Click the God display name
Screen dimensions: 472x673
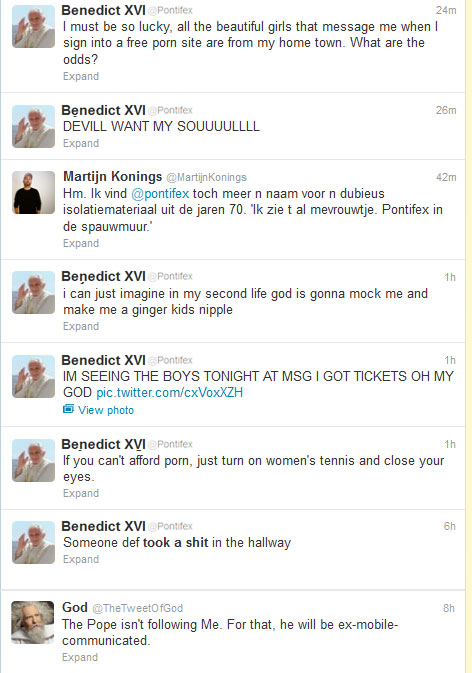tap(75, 607)
